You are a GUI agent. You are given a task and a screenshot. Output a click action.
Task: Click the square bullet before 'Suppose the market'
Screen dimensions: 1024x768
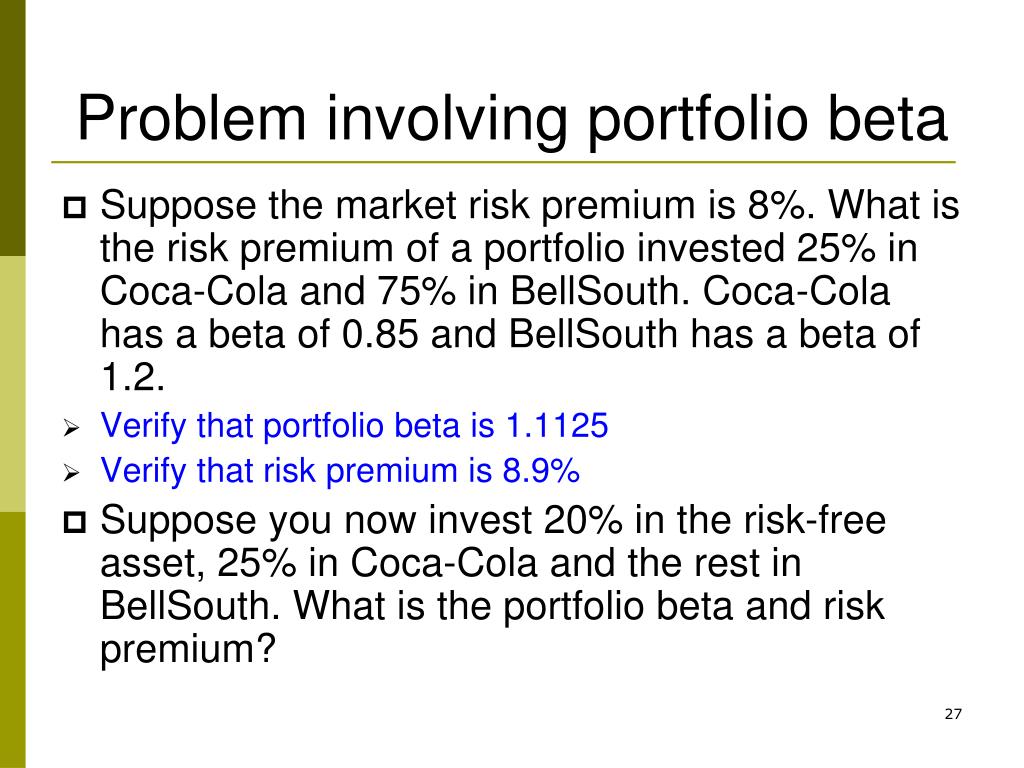(x=74, y=208)
